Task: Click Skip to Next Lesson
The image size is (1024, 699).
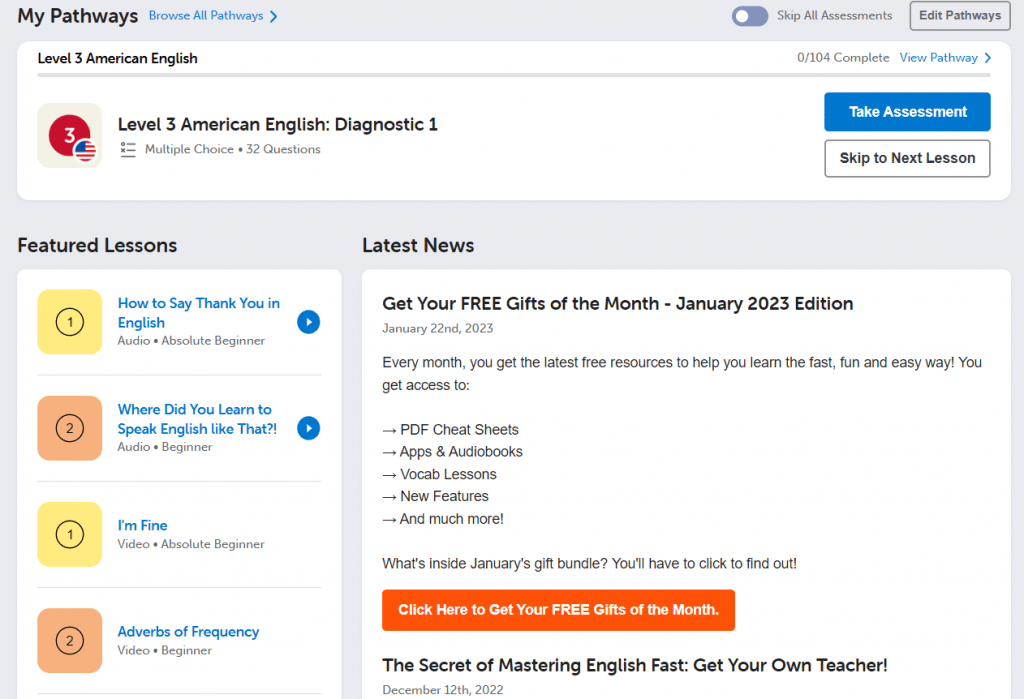Action: [x=907, y=158]
